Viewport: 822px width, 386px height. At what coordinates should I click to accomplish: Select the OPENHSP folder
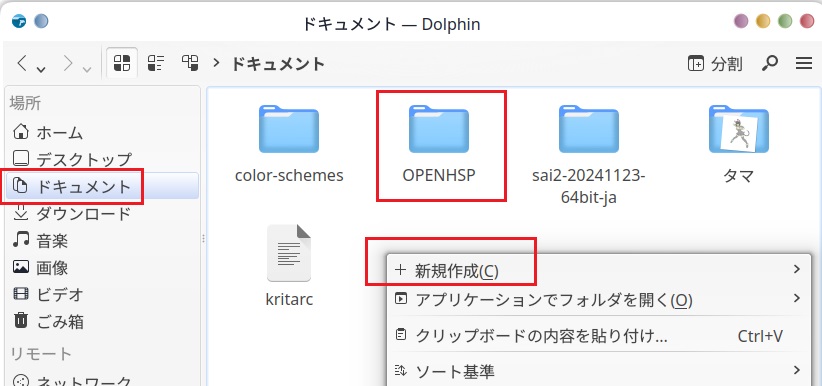pyautogui.click(x=439, y=145)
